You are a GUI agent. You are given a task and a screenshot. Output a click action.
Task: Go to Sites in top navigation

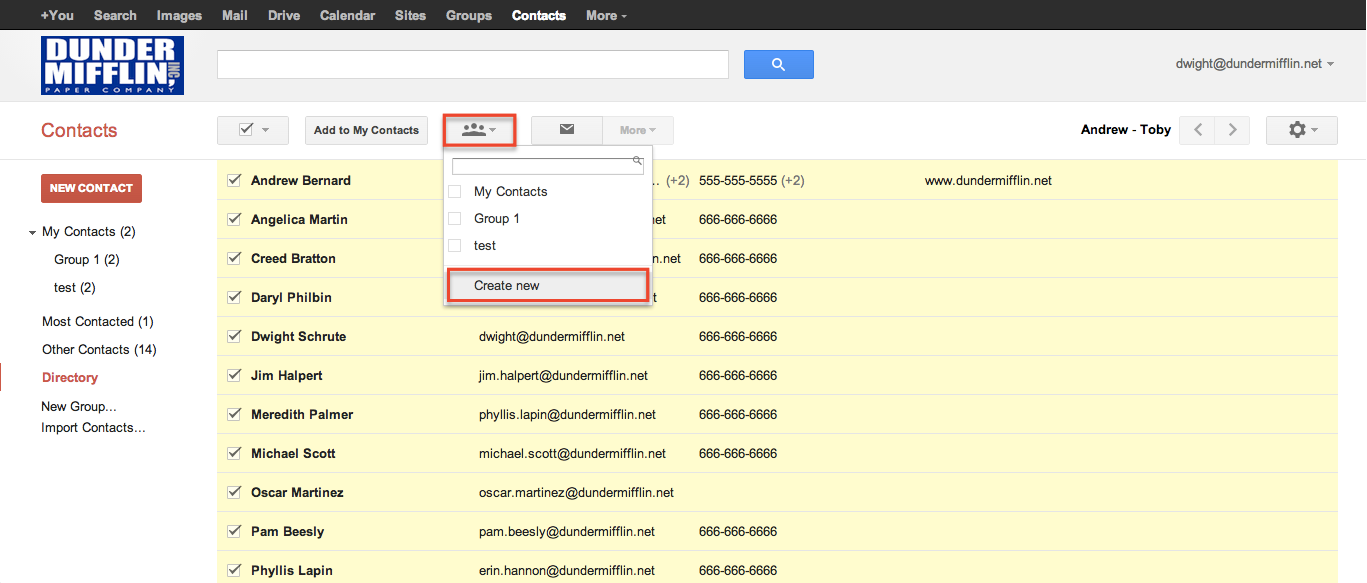point(410,15)
